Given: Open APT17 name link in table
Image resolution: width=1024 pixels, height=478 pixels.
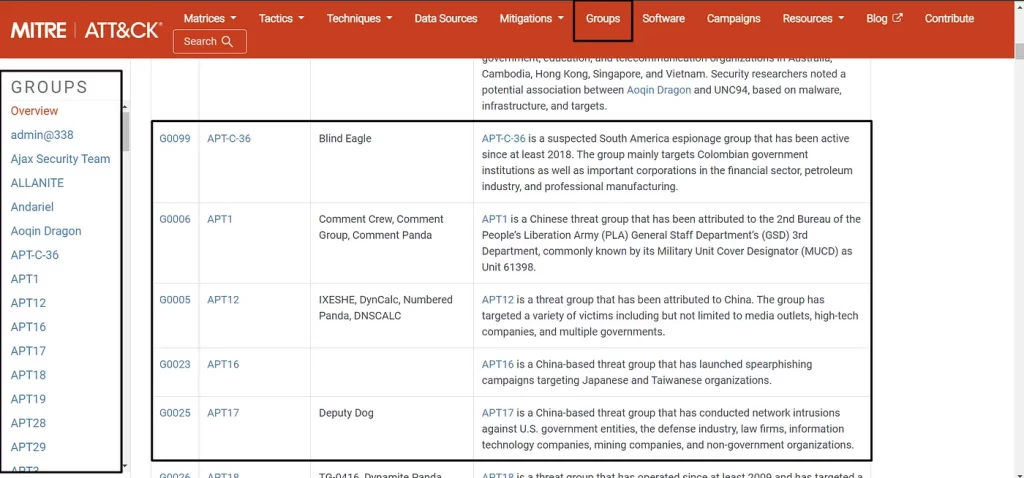Looking at the screenshot, I should click(223, 413).
